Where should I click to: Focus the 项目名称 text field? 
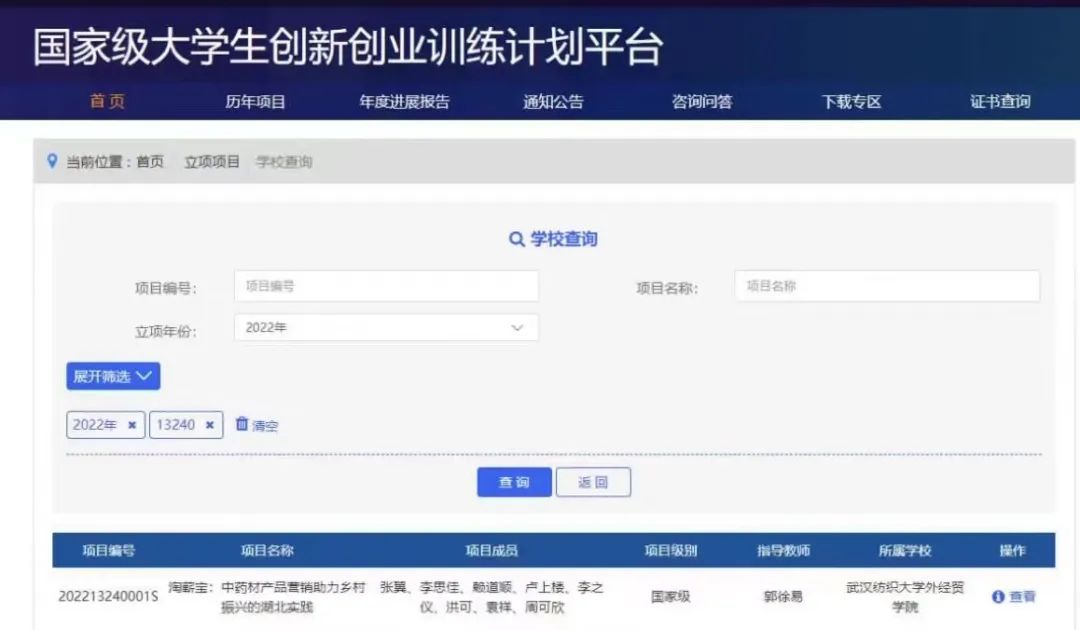click(x=887, y=286)
